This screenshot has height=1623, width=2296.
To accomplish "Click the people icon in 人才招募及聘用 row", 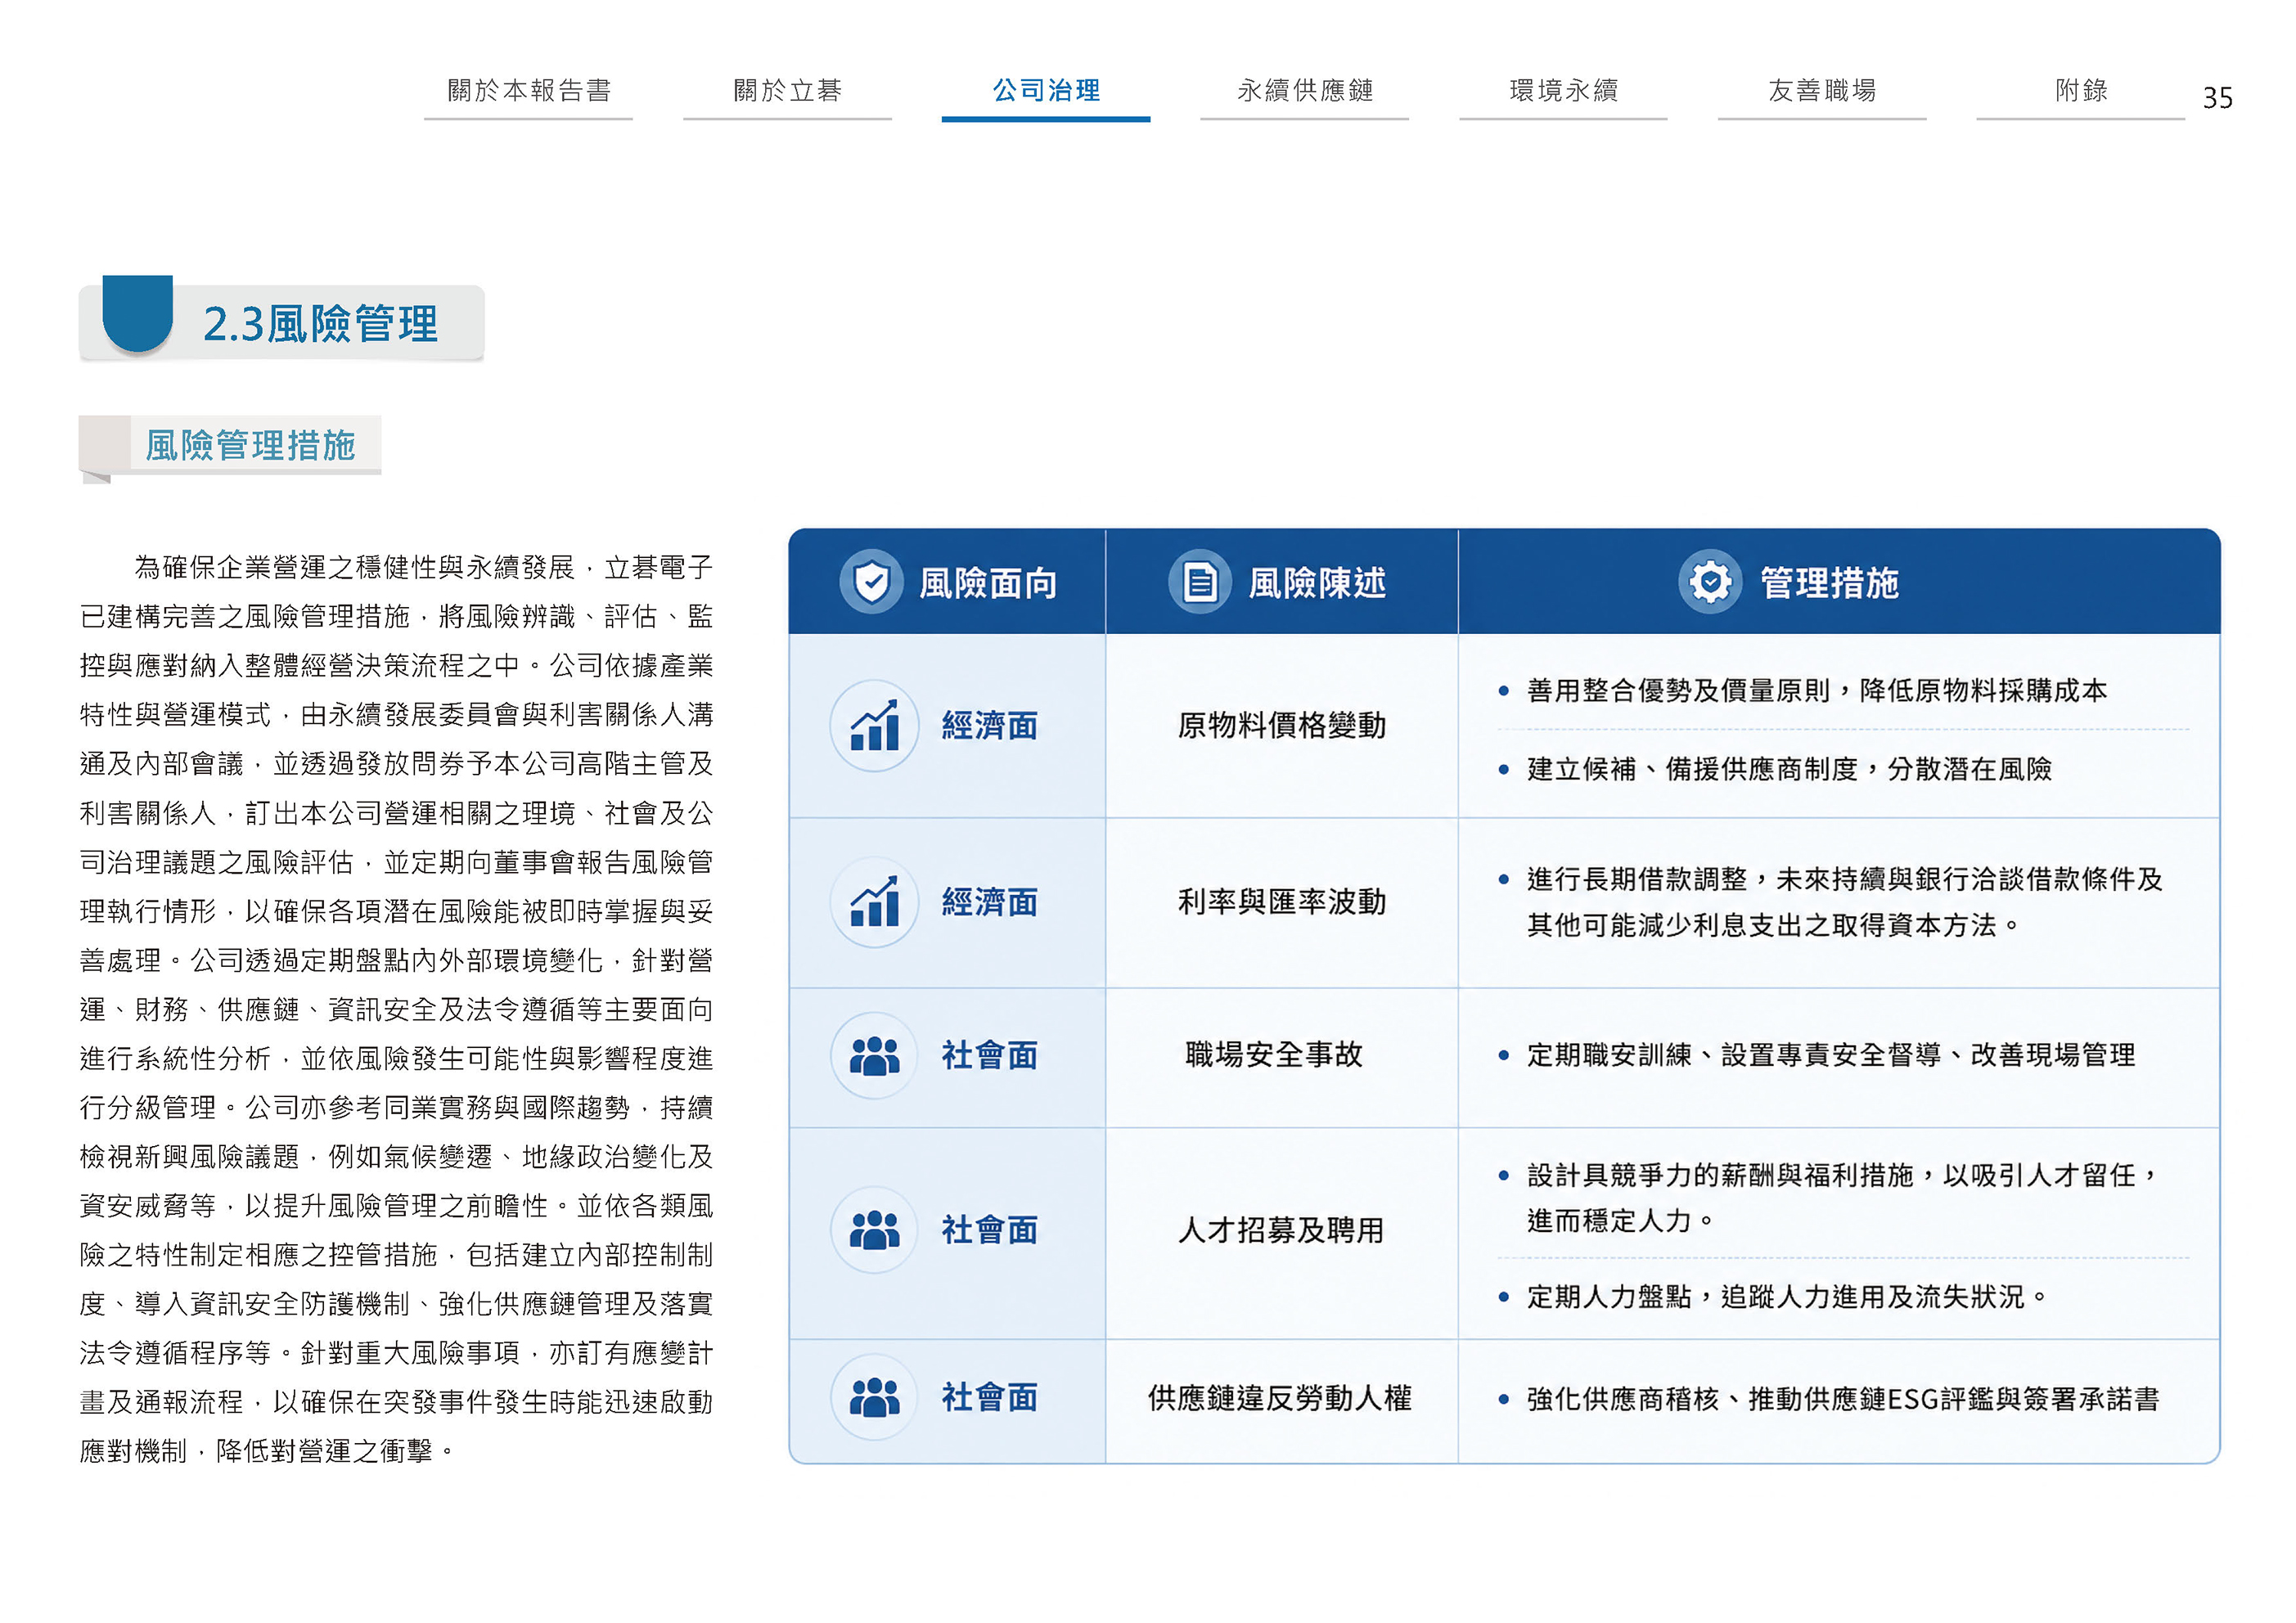I will pos(874,1230).
